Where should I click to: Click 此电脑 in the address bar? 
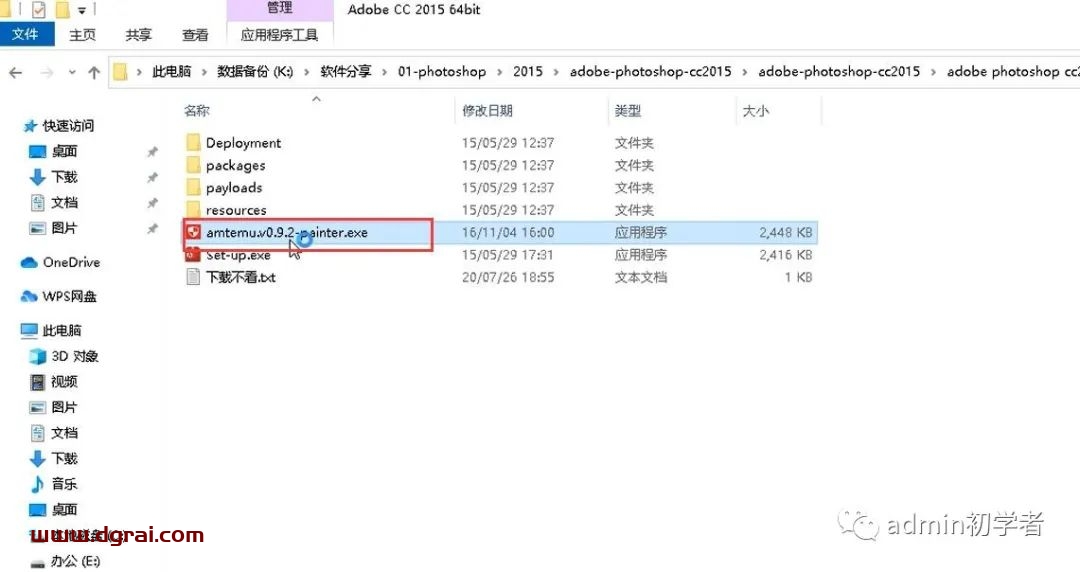point(172,72)
